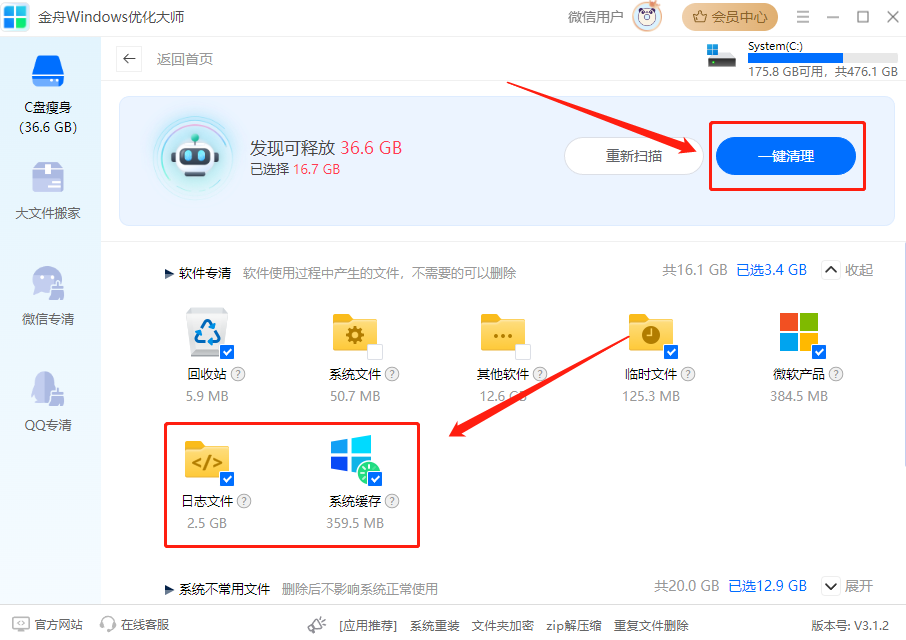Show help for 回收站
This screenshot has height=640, width=906.
238,374
